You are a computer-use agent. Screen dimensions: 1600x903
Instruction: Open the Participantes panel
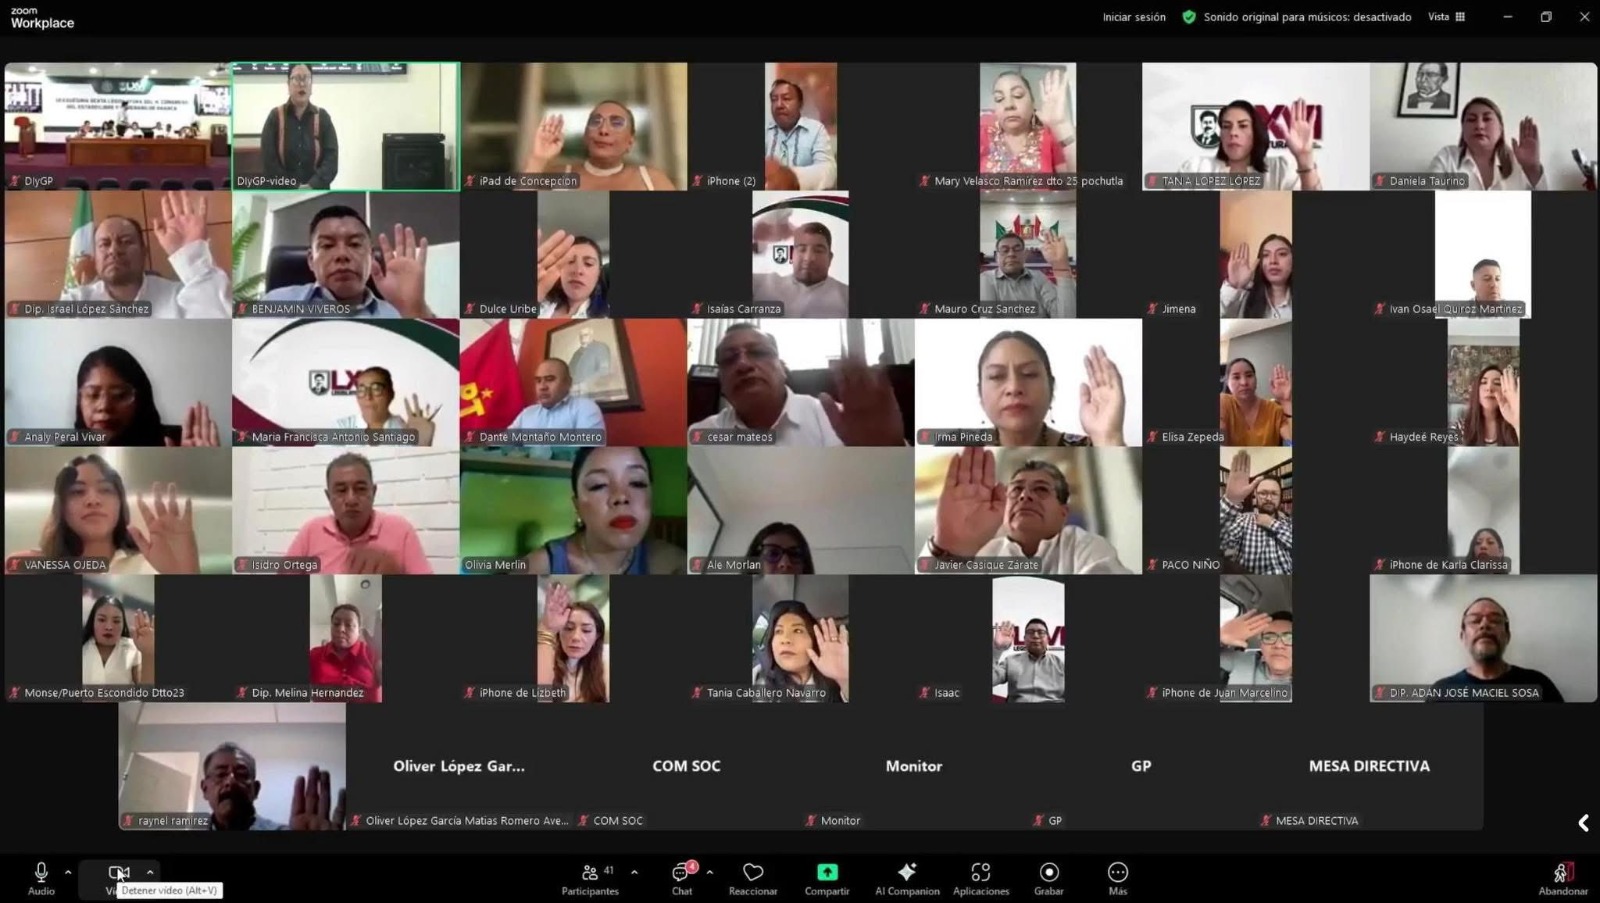[590, 877]
